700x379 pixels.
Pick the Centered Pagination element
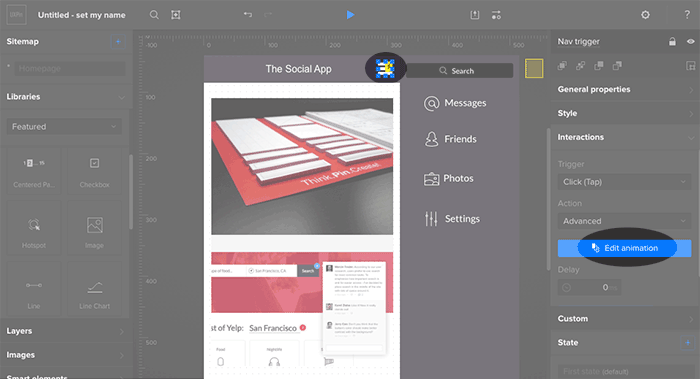34,172
